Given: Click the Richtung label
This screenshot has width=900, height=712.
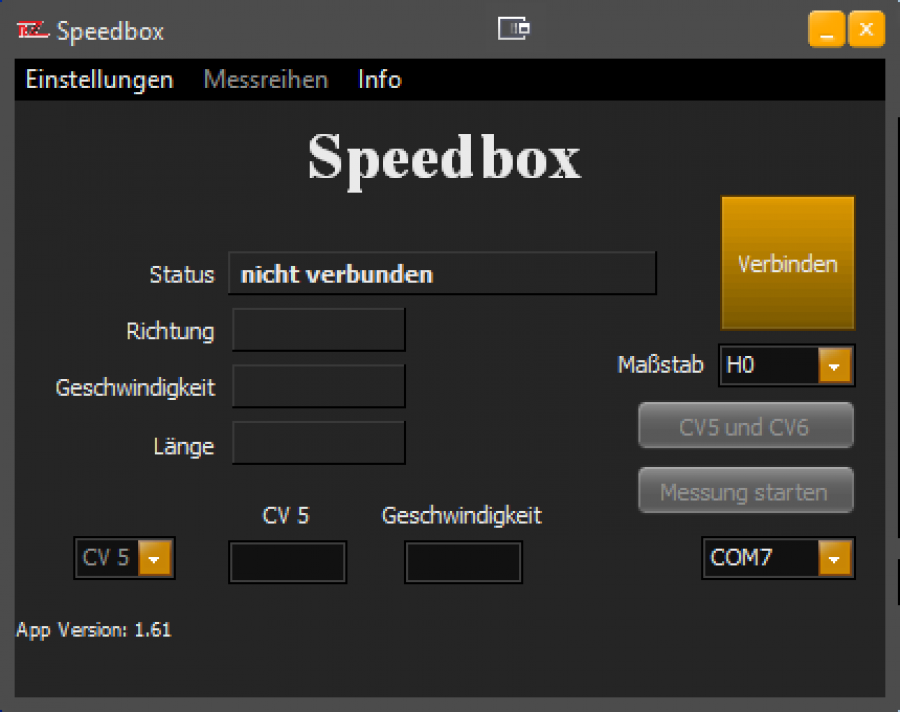Looking at the screenshot, I should 170,331.
